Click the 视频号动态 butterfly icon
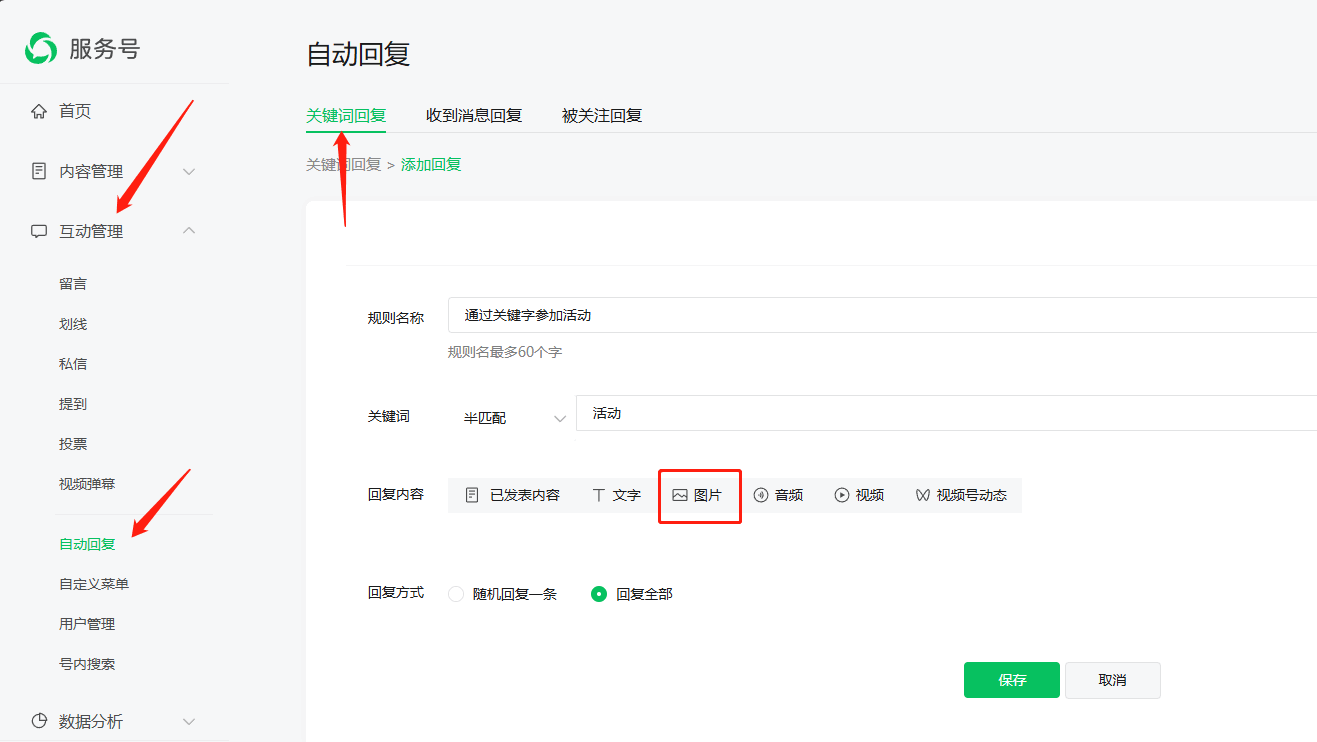 click(923, 495)
